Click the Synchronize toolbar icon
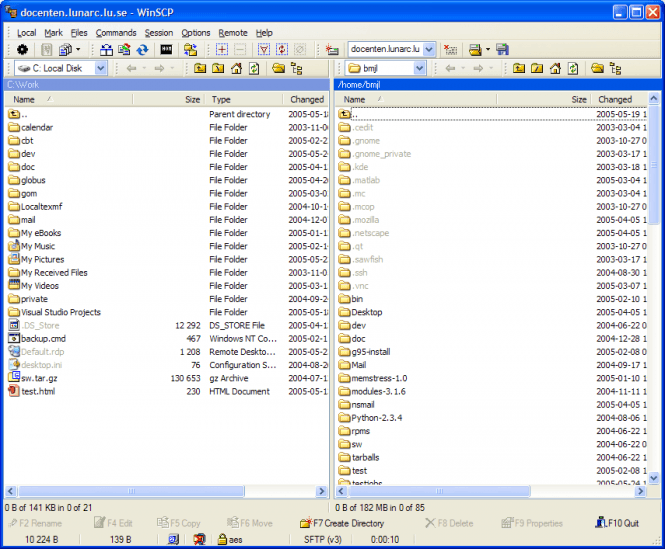 pyautogui.click(x=124, y=50)
